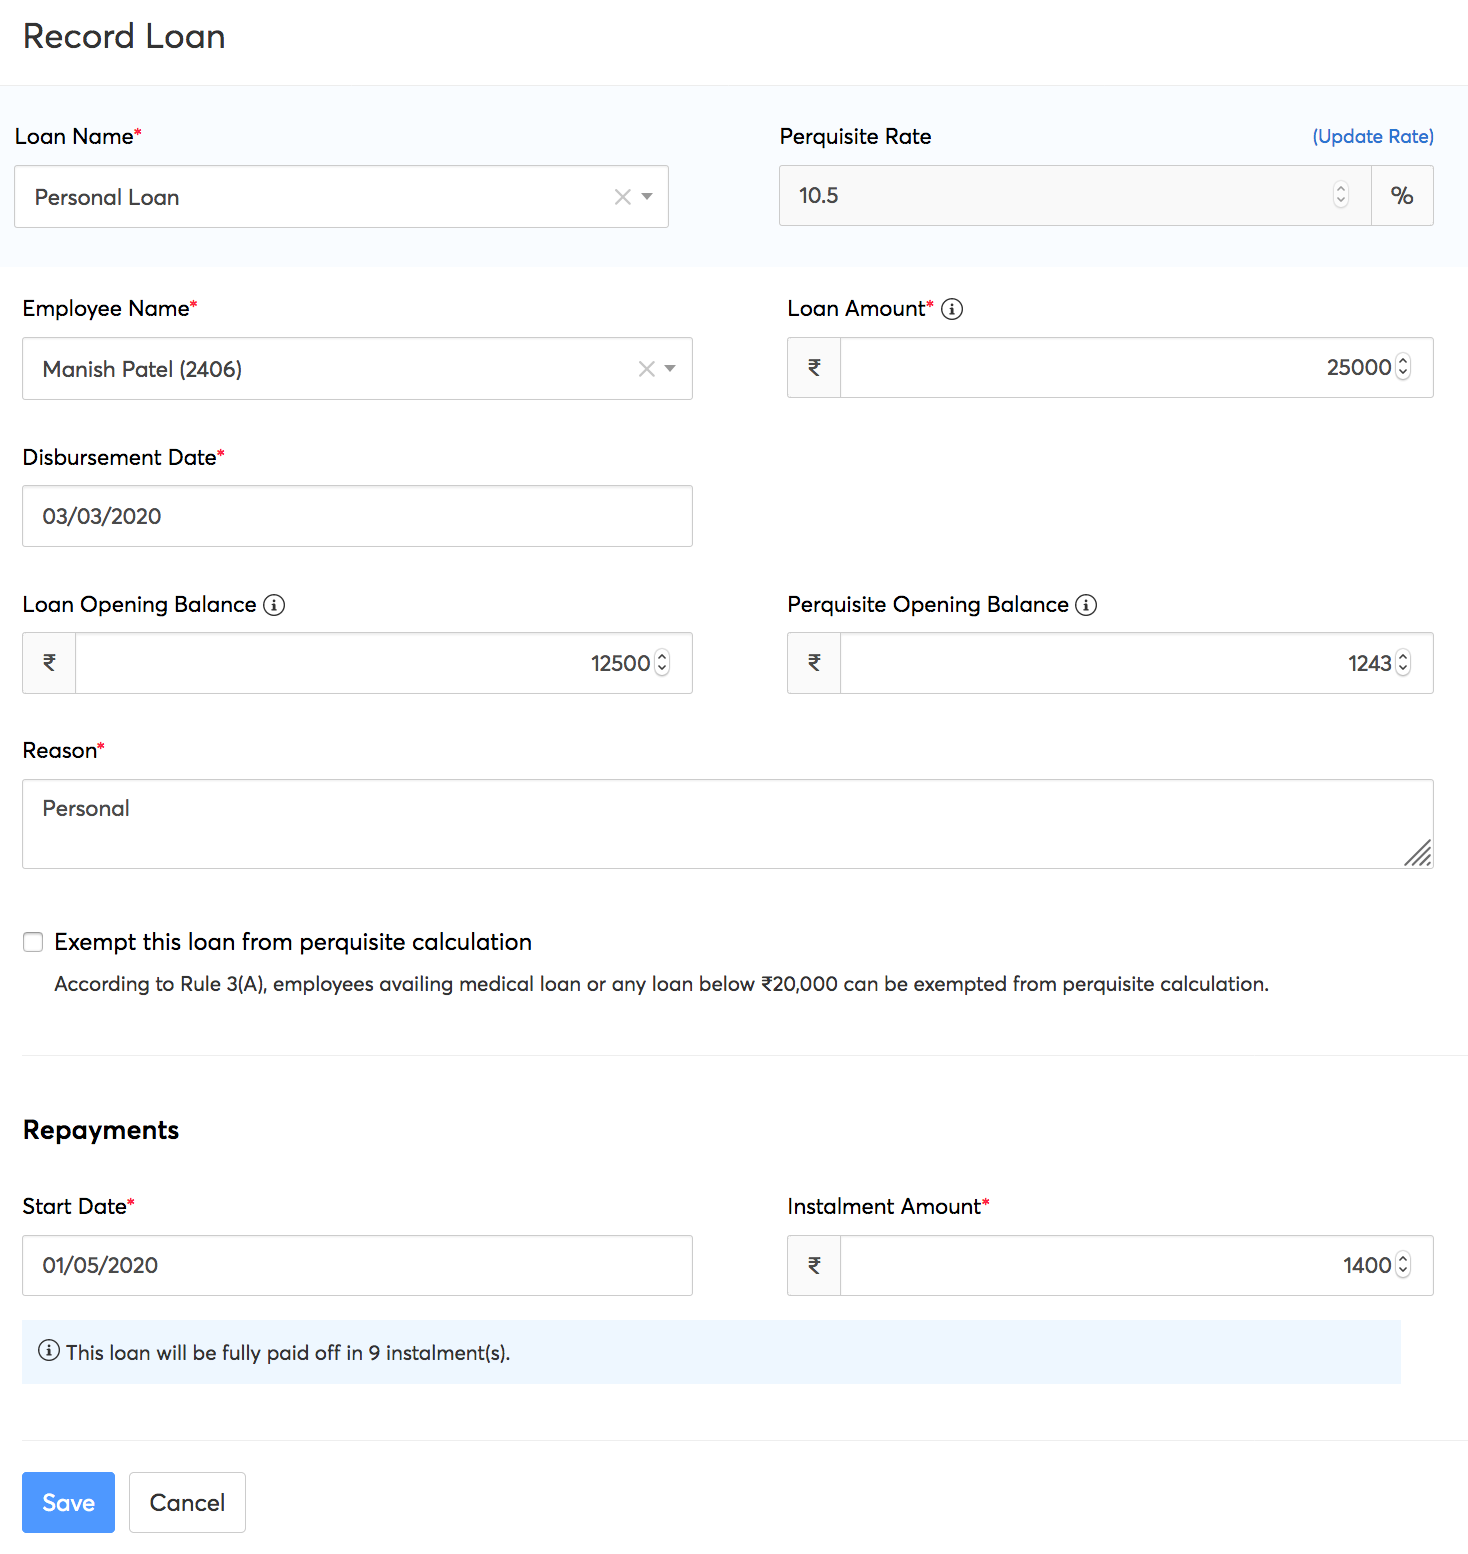
Task: Click the info icon beside Loan Opening Balance
Action: click(x=274, y=604)
